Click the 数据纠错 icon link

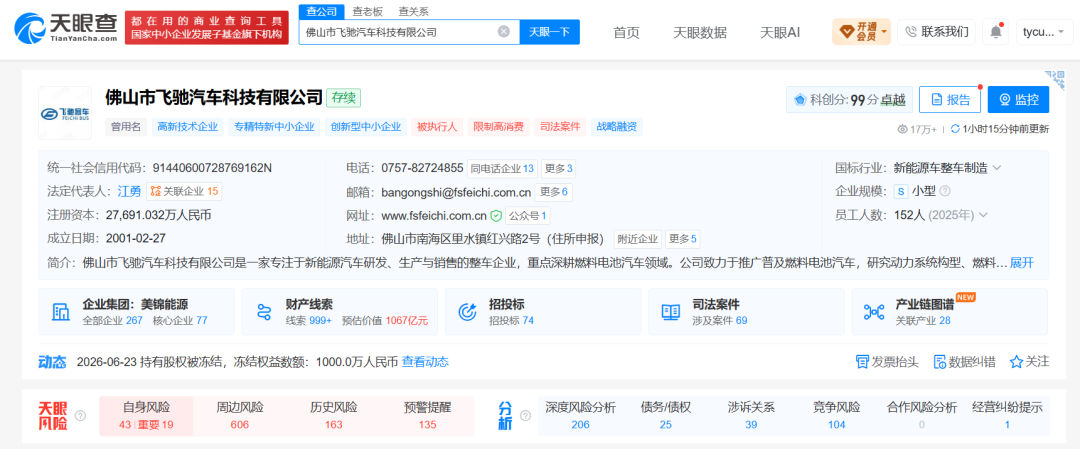(x=964, y=362)
